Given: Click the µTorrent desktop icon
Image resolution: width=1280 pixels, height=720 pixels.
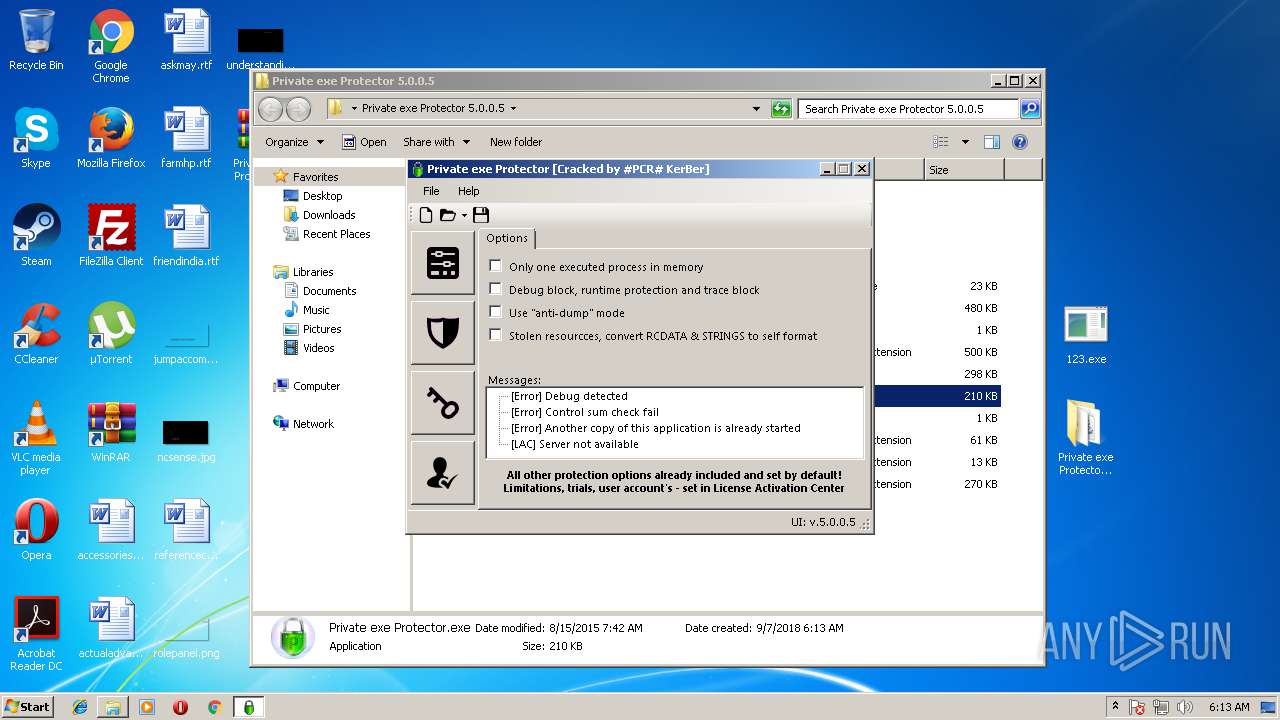Looking at the screenshot, I should coord(111,334).
